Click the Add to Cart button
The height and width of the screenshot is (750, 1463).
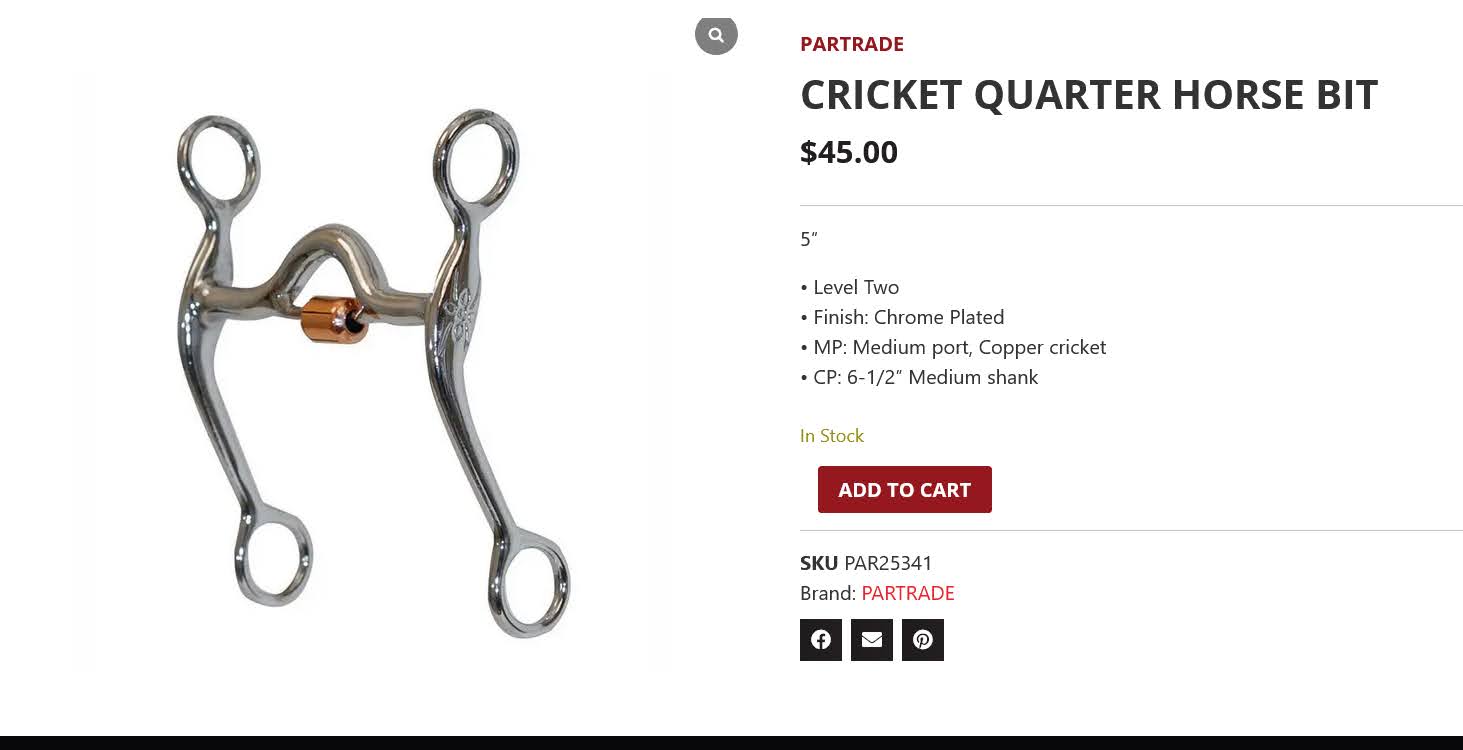pos(905,490)
